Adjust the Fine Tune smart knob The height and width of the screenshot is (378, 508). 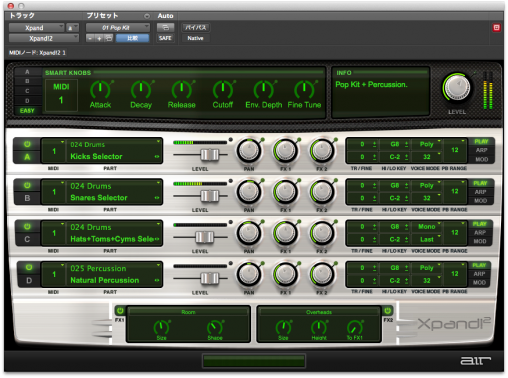point(304,89)
